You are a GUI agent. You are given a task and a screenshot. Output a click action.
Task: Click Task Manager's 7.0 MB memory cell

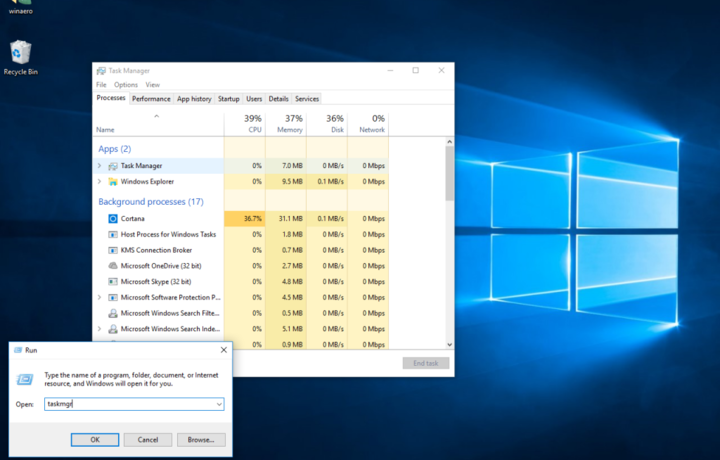286,166
